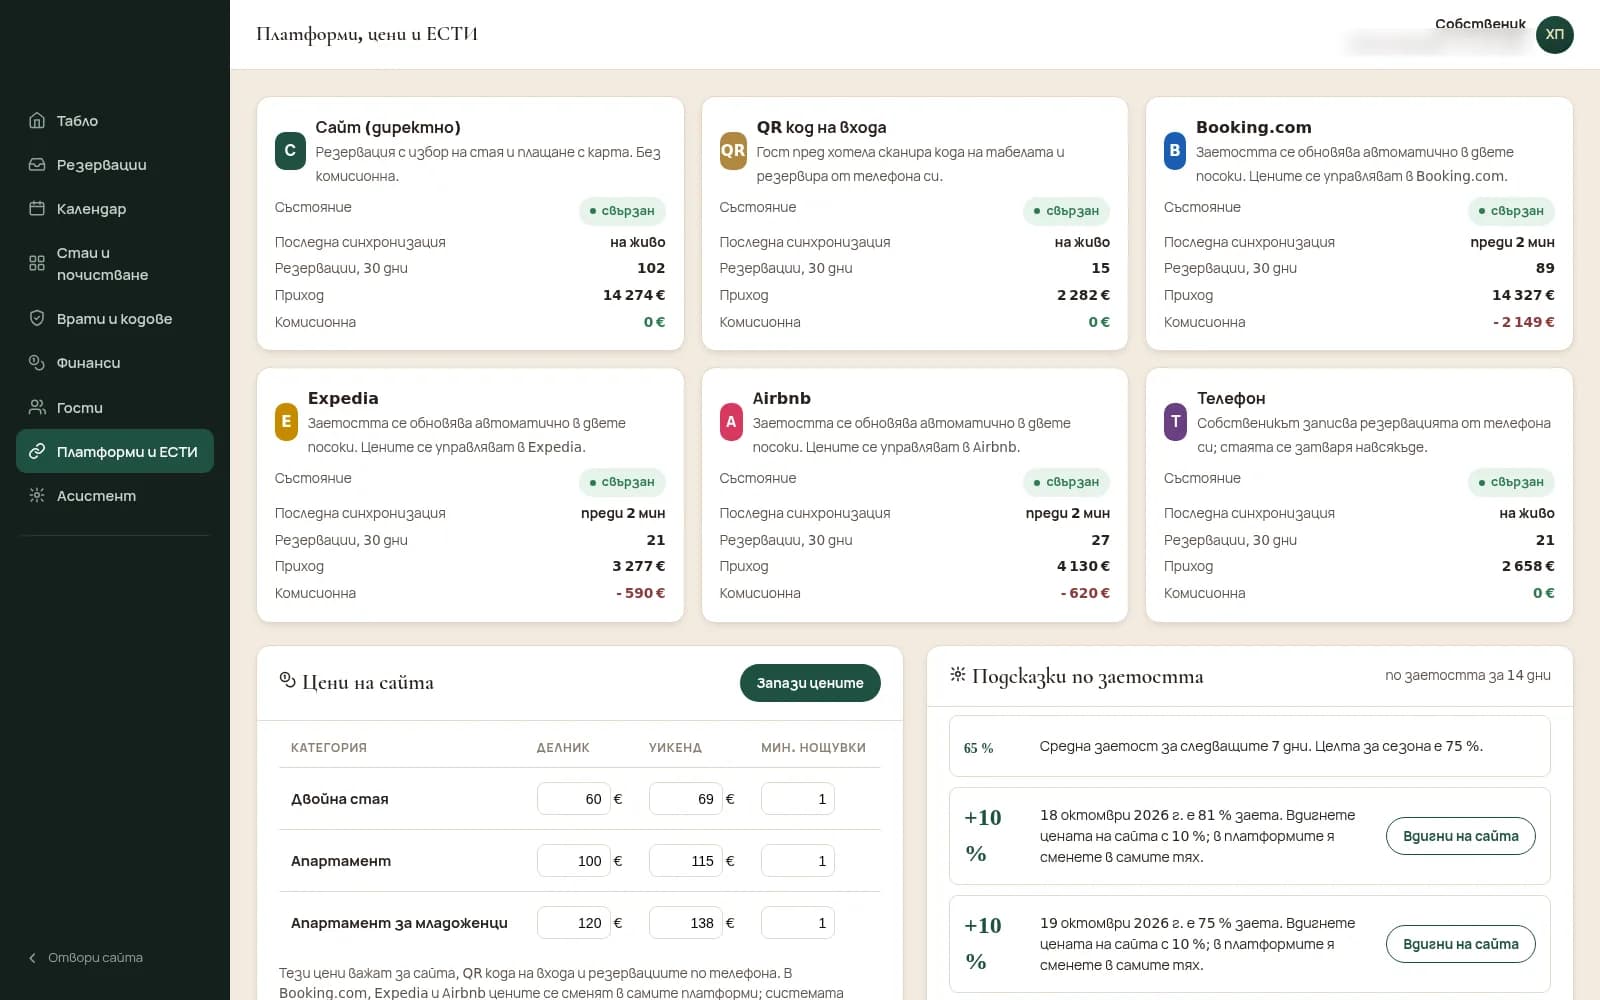The width and height of the screenshot is (1600, 1000).
Task: Edit Апартамент weekday price 100 field
Action: click(x=574, y=861)
